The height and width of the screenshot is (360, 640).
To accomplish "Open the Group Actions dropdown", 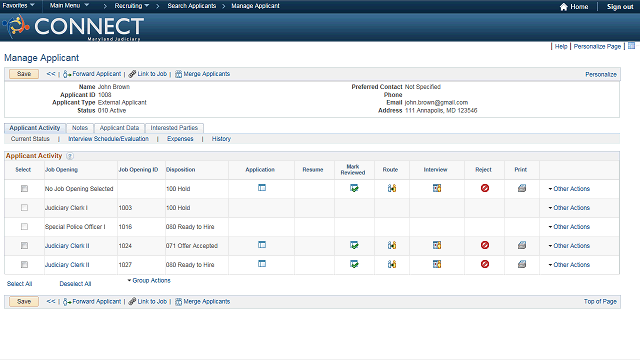I will (x=149, y=280).
